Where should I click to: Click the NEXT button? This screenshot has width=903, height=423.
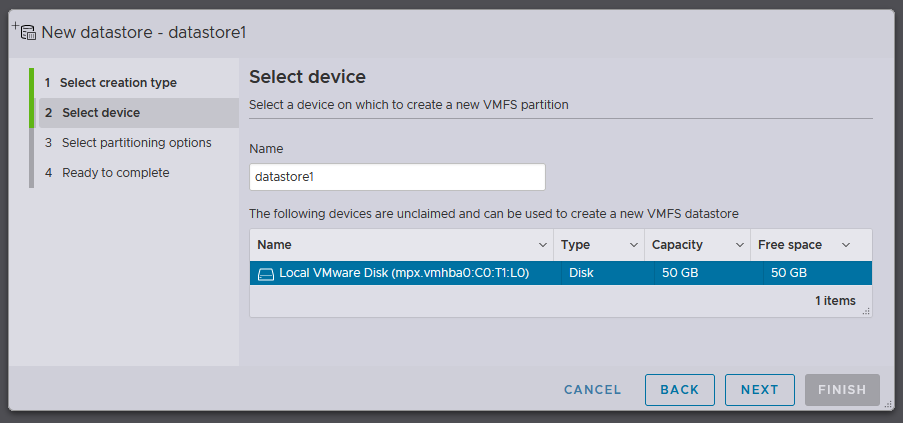pyautogui.click(x=760, y=390)
